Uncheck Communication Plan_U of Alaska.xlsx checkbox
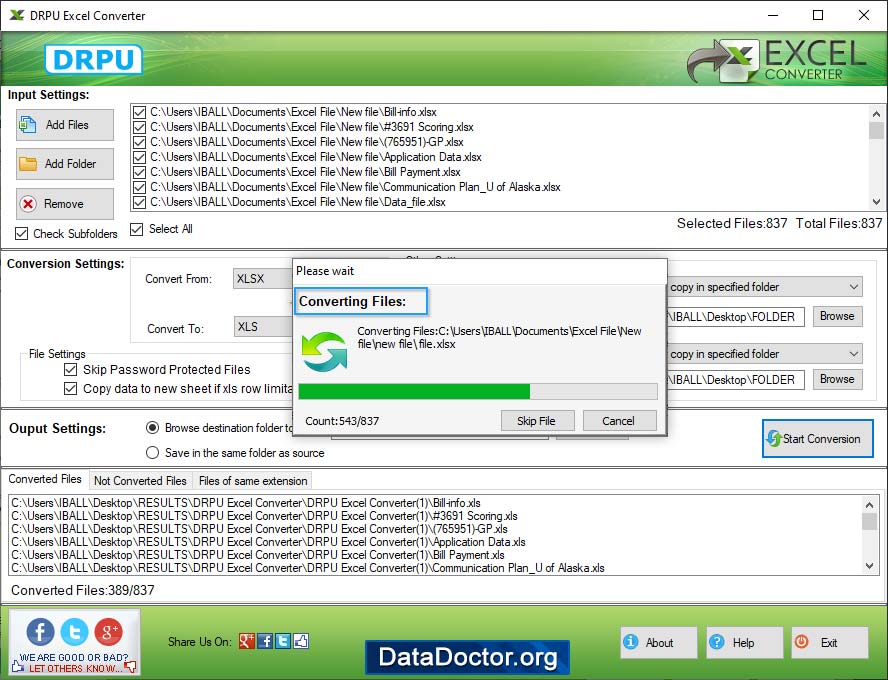The height and width of the screenshot is (680, 888). pyautogui.click(x=139, y=187)
